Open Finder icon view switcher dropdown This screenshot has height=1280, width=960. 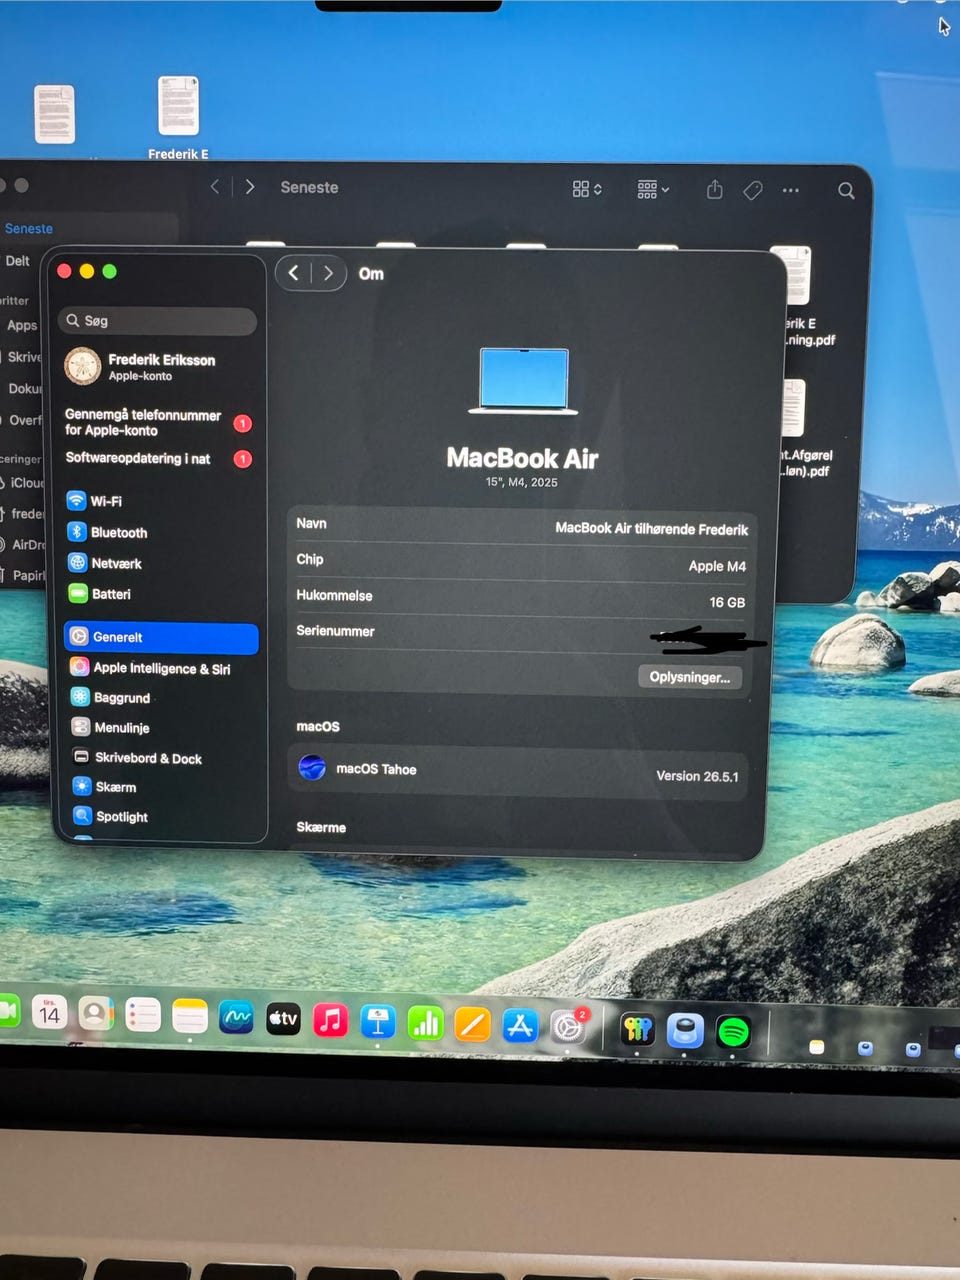(587, 189)
